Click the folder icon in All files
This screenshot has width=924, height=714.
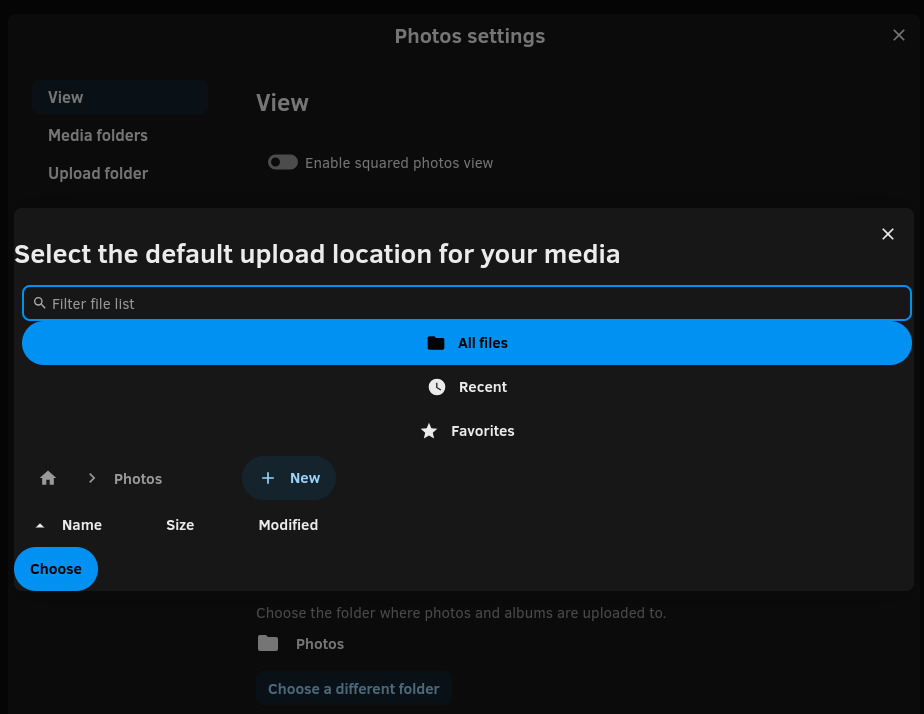pos(436,343)
